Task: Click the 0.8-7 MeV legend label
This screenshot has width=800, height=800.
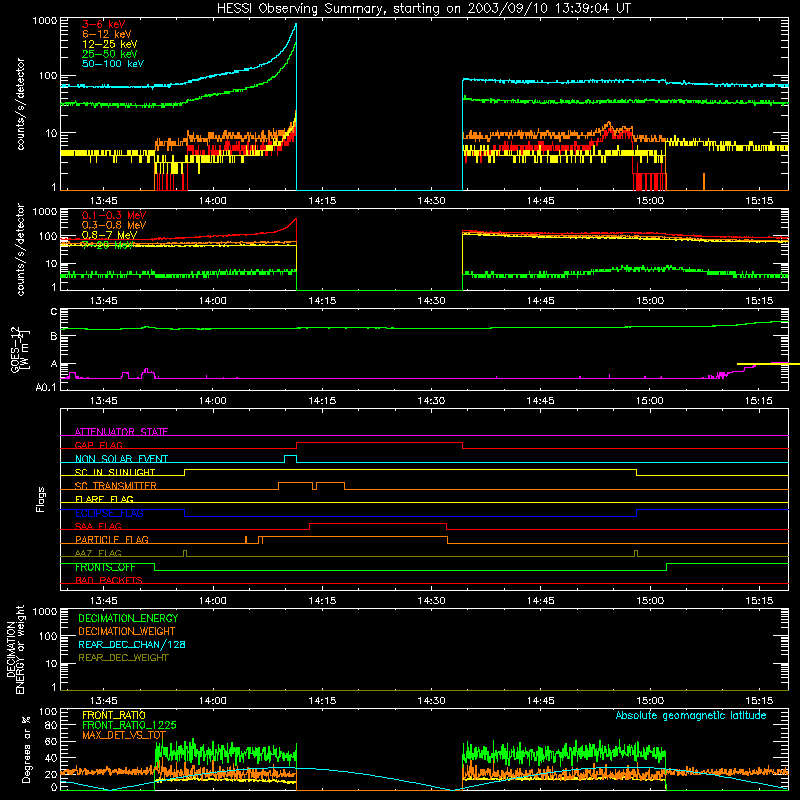Action: 109,235
